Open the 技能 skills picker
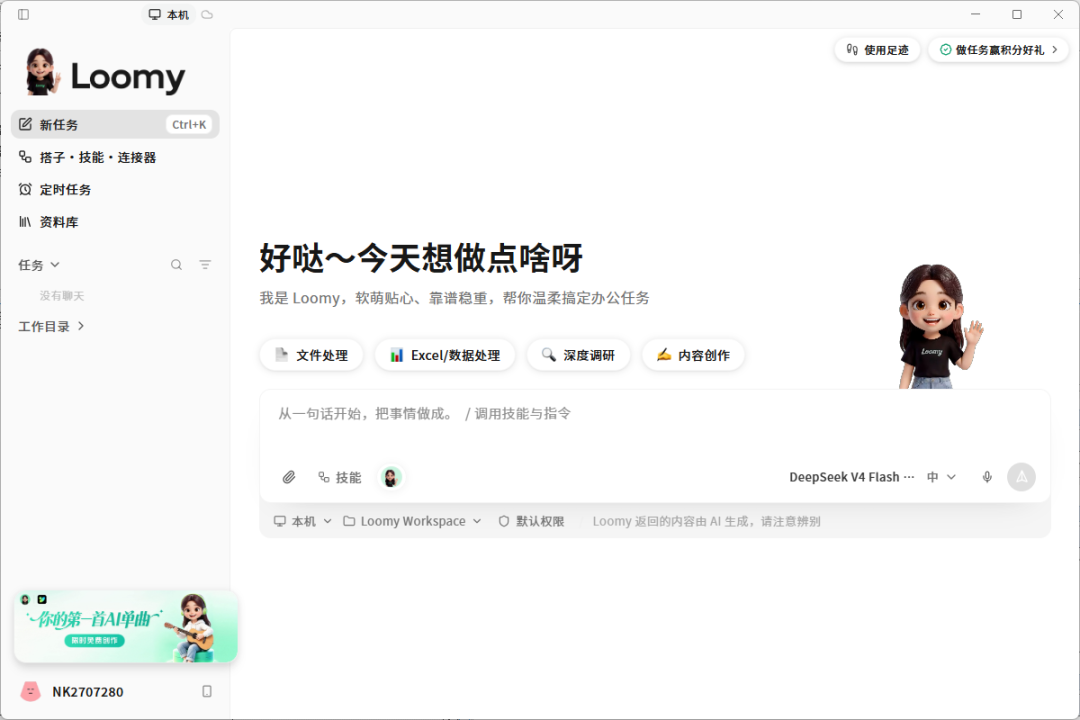The width and height of the screenshot is (1080, 720). 340,477
